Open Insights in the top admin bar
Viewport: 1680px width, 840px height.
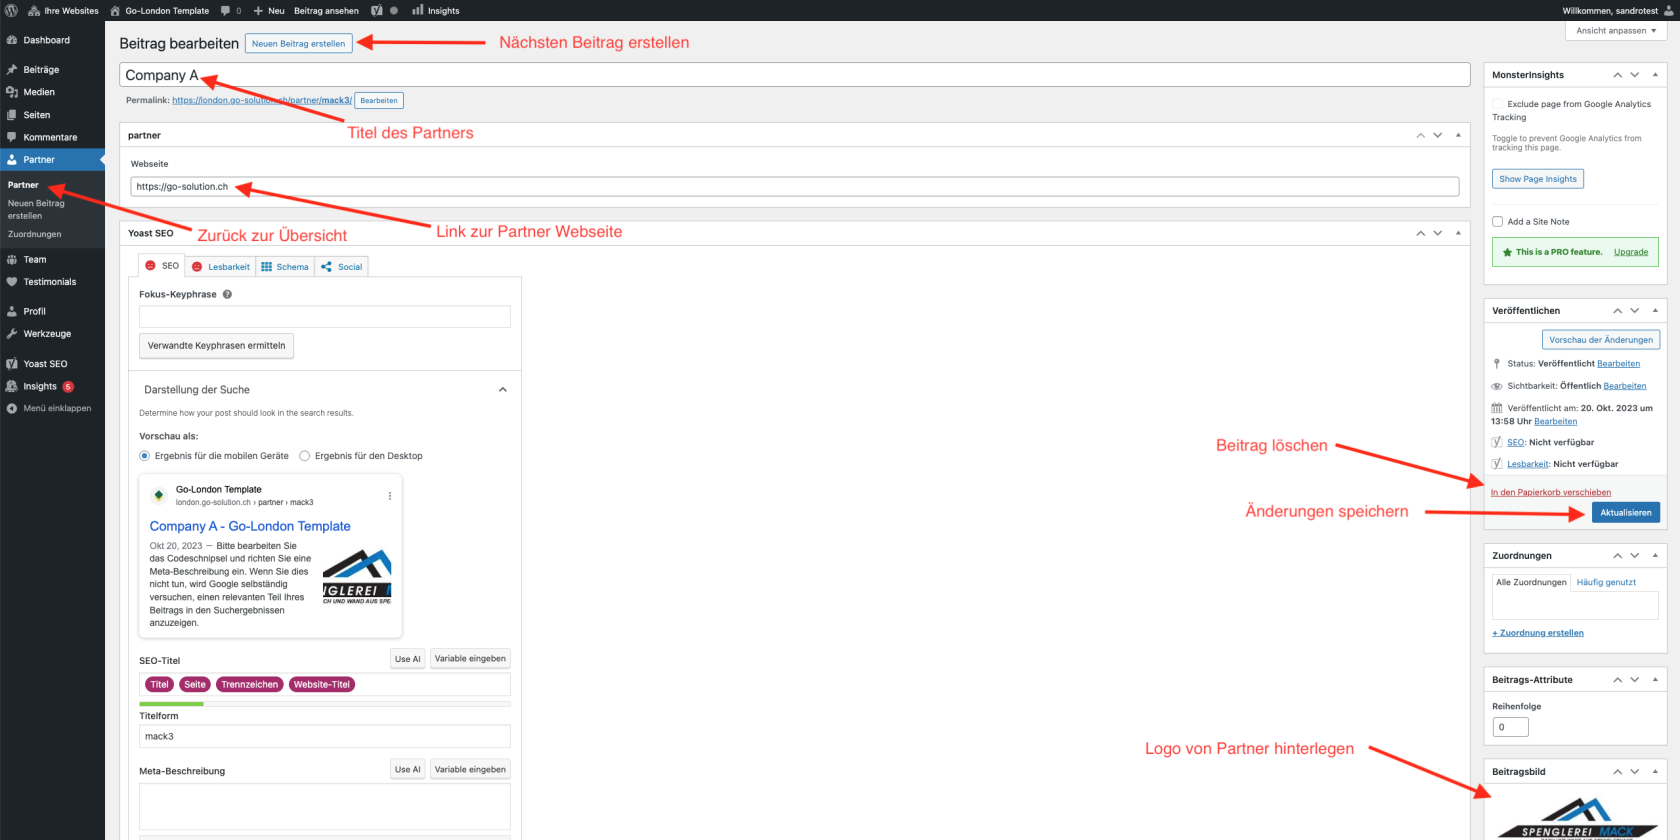[x=436, y=10]
